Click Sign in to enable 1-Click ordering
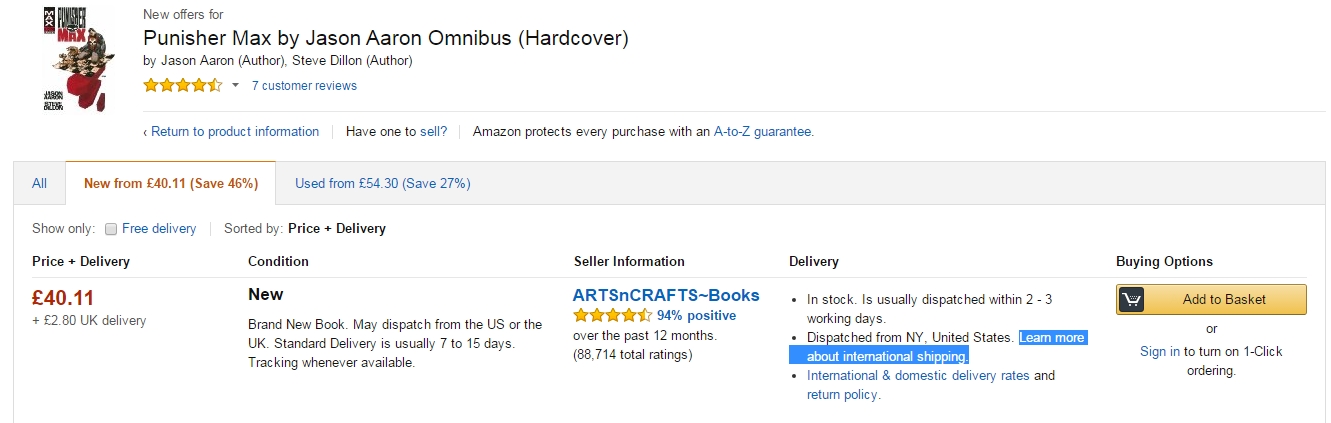The image size is (1331, 423). (x=1160, y=352)
